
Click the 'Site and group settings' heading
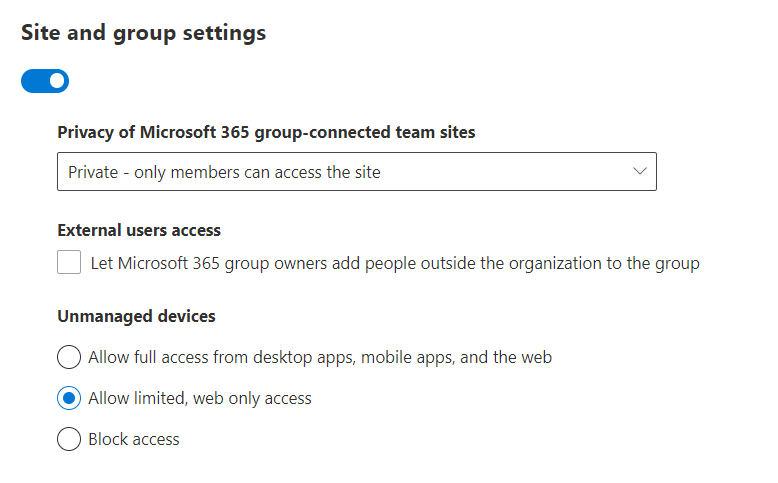[143, 33]
